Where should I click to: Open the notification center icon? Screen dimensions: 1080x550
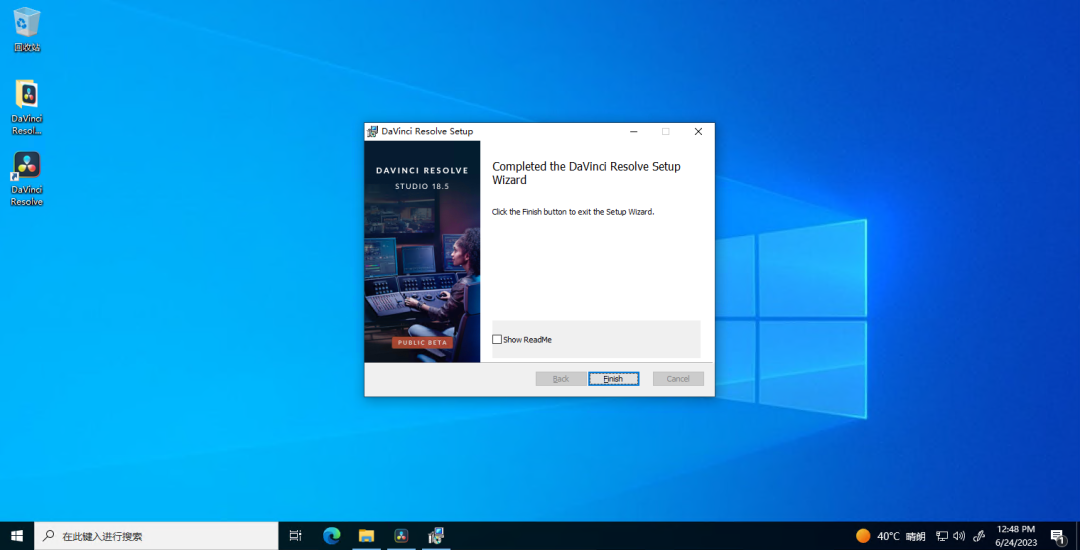point(1057,536)
